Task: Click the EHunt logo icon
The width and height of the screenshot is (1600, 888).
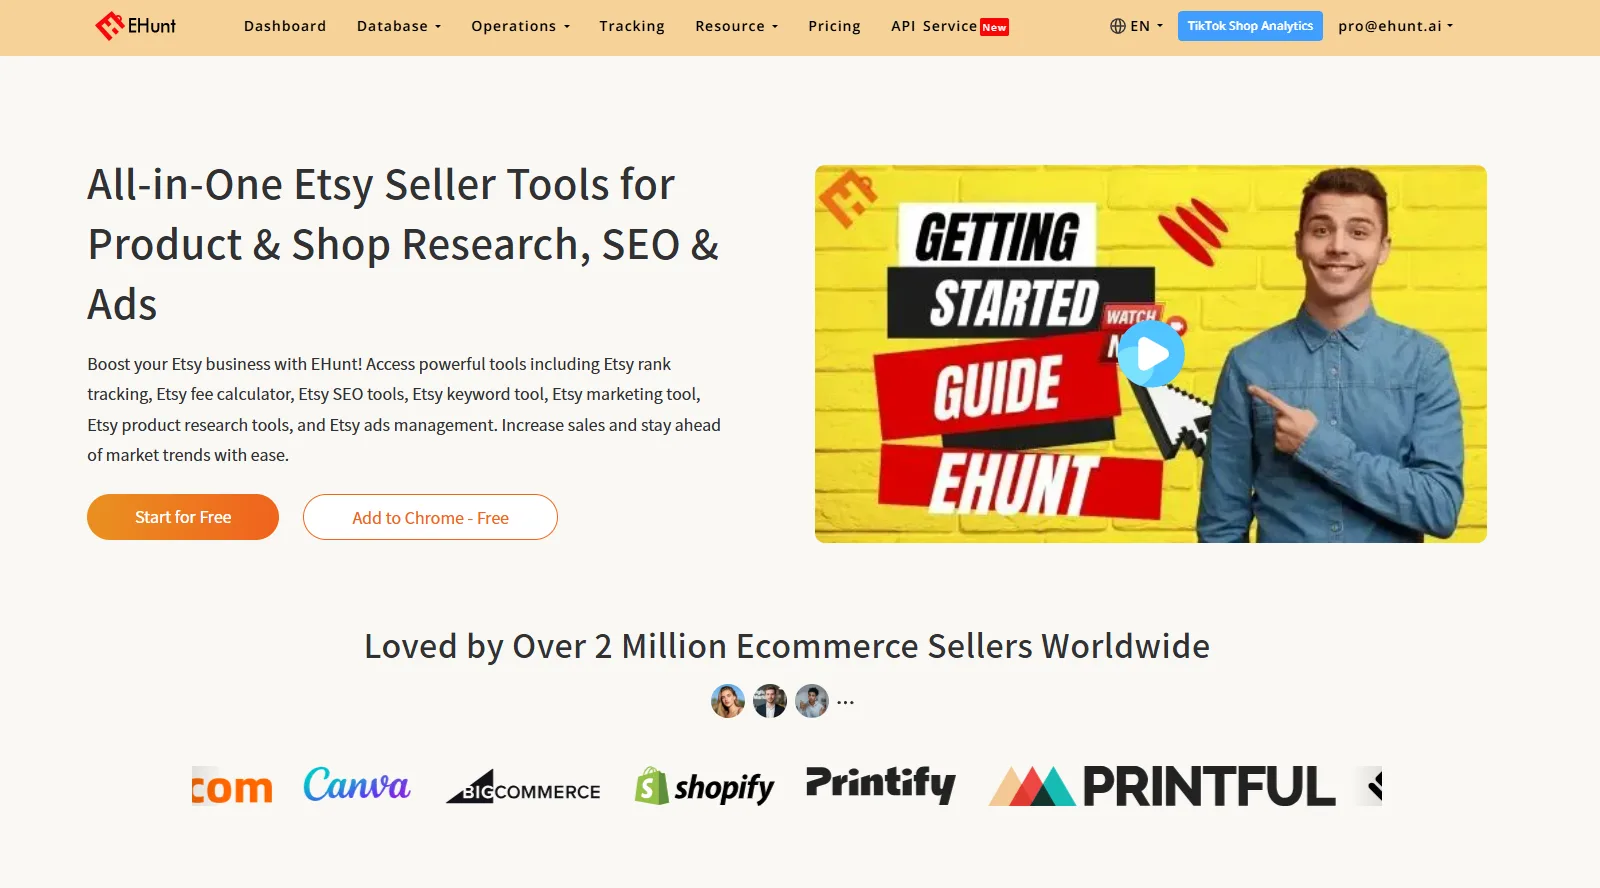Action: pyautogui.click(x=109, y=26)
